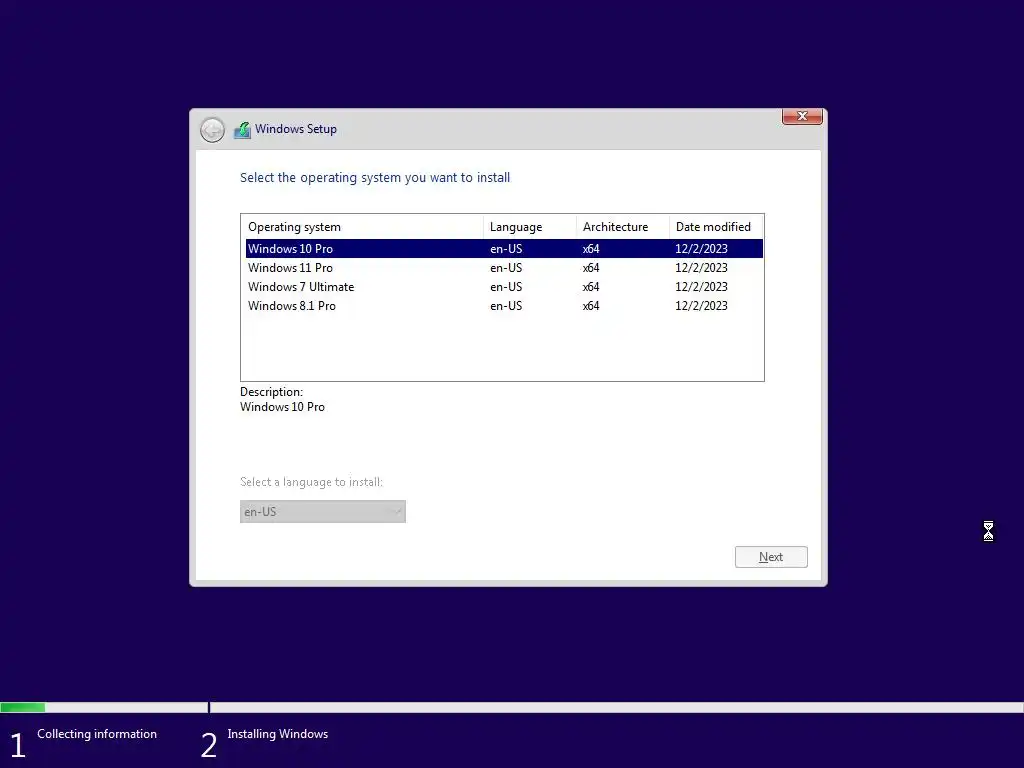Click the Operating system column header
Screen dimensions: 1024x768
[362, 227]
